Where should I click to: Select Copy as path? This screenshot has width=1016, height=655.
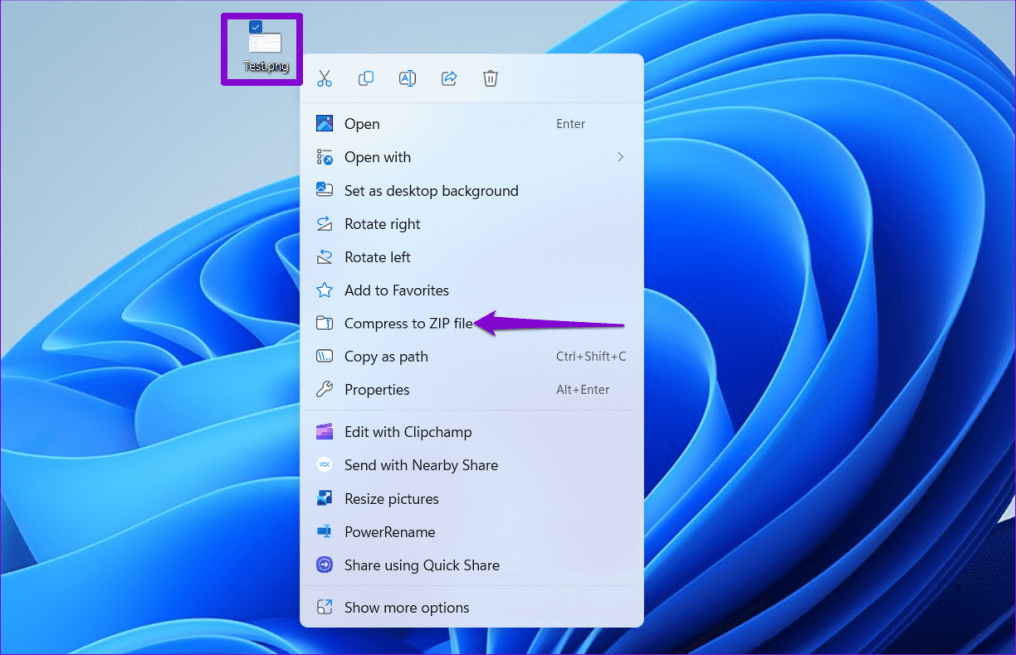point(386,356)
